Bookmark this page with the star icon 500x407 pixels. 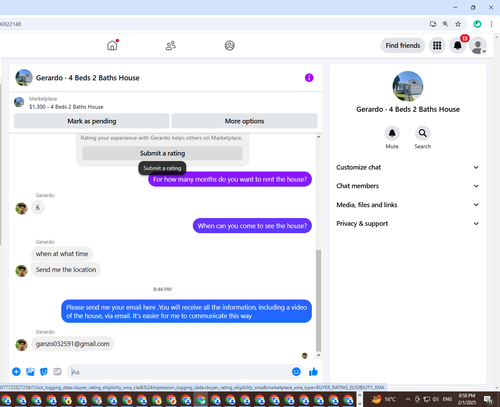(x=458, y=24)
